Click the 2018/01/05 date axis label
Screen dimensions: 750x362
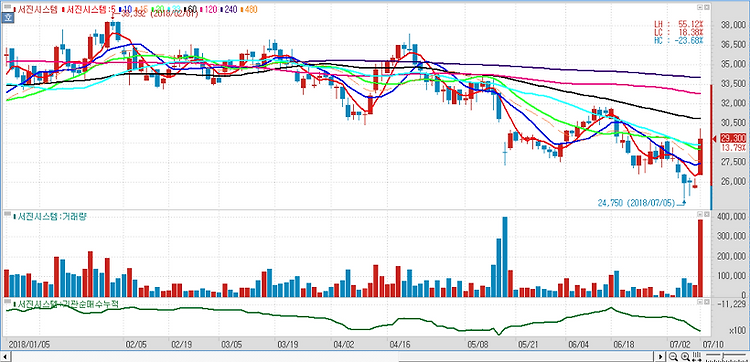click(30, 343)
